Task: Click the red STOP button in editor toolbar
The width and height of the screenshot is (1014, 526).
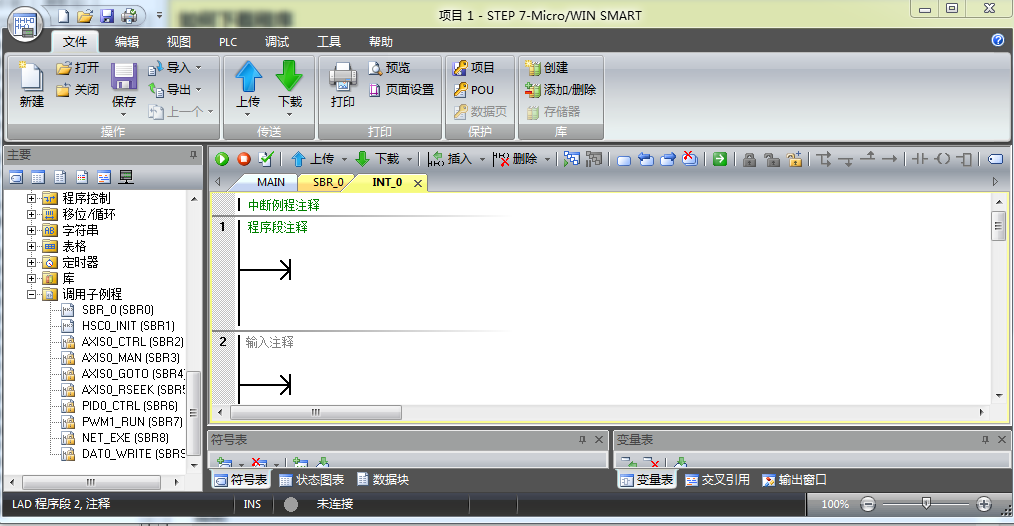Action: click(243, 159)
